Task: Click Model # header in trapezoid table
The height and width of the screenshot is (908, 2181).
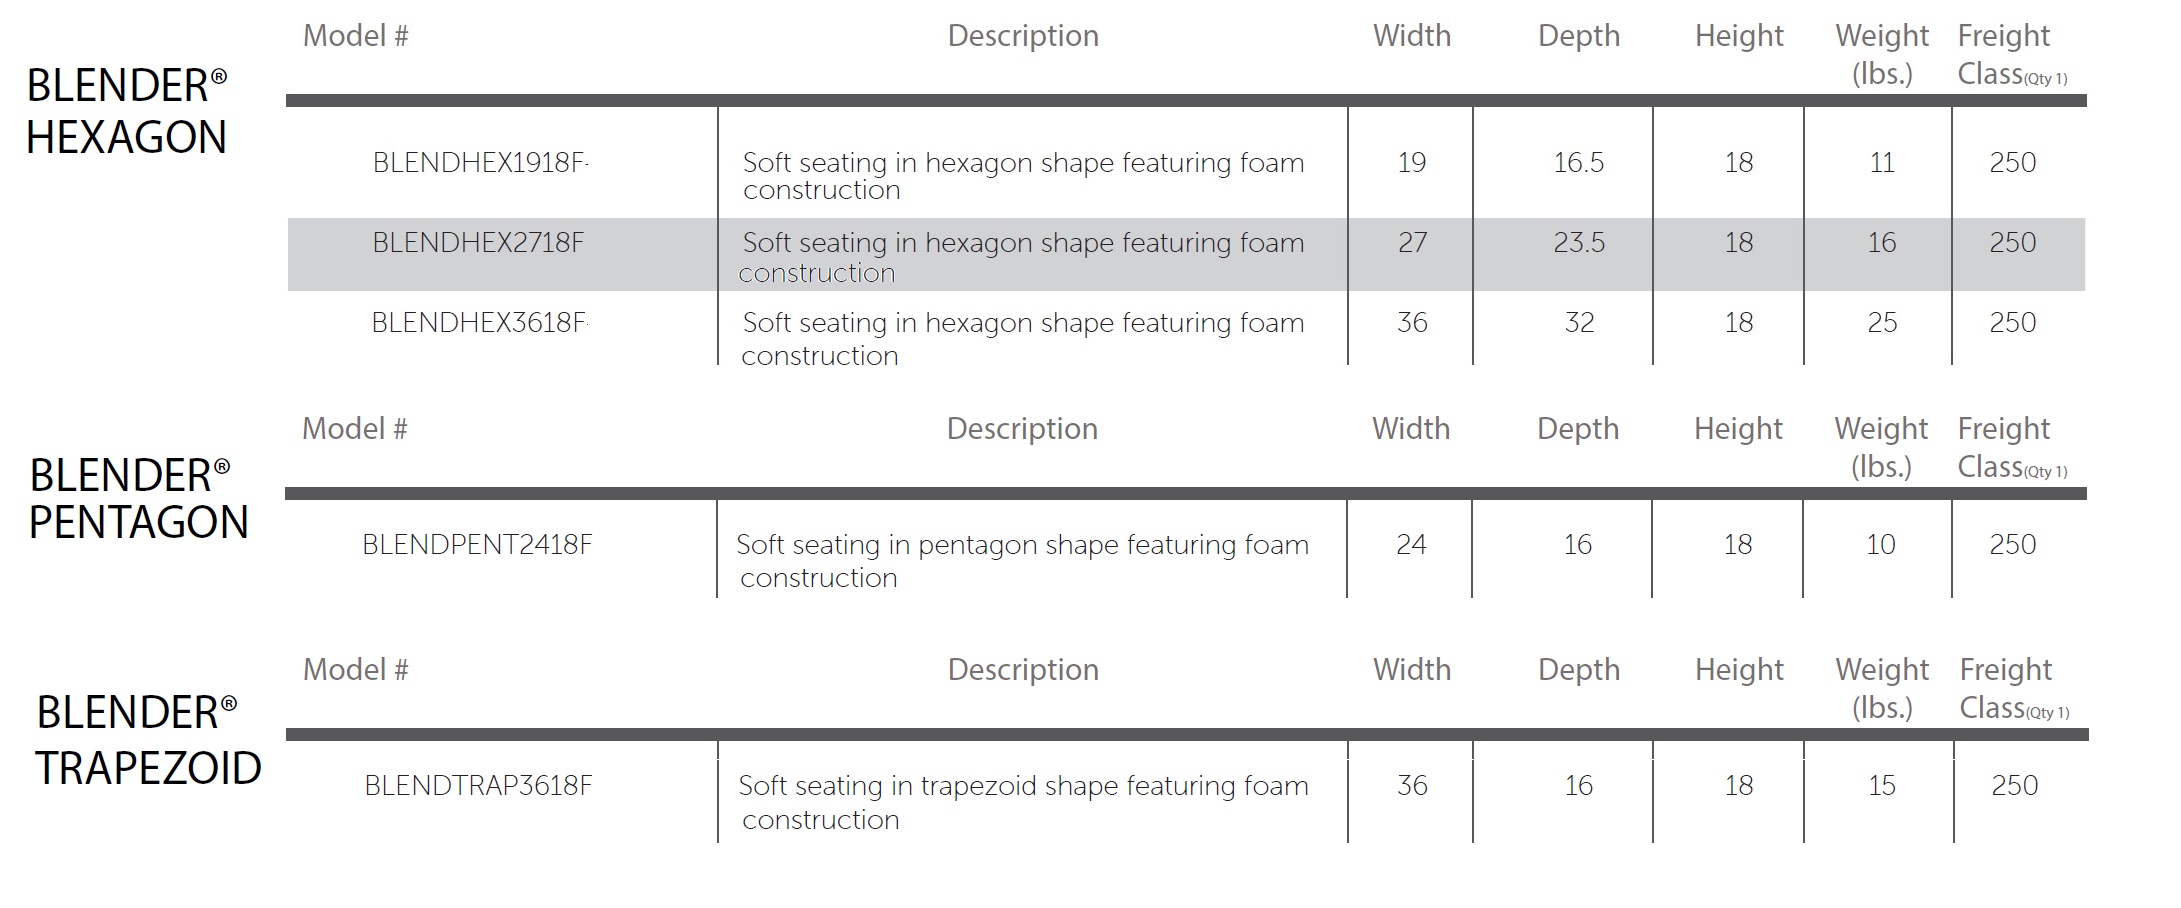Action: [356, 669]
